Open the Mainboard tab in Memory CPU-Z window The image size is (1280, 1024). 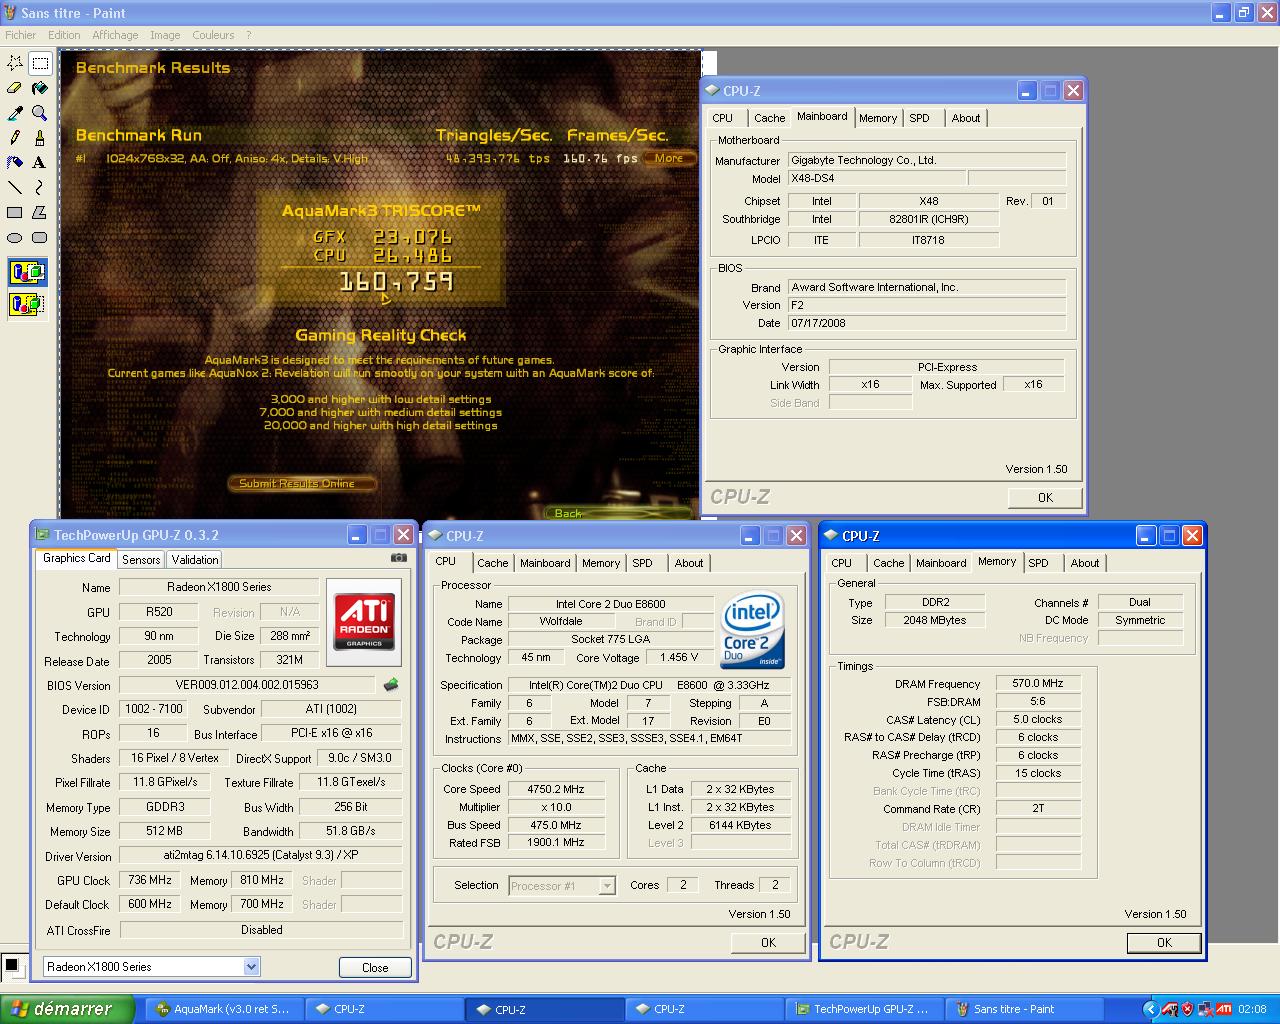coord(941,563)
